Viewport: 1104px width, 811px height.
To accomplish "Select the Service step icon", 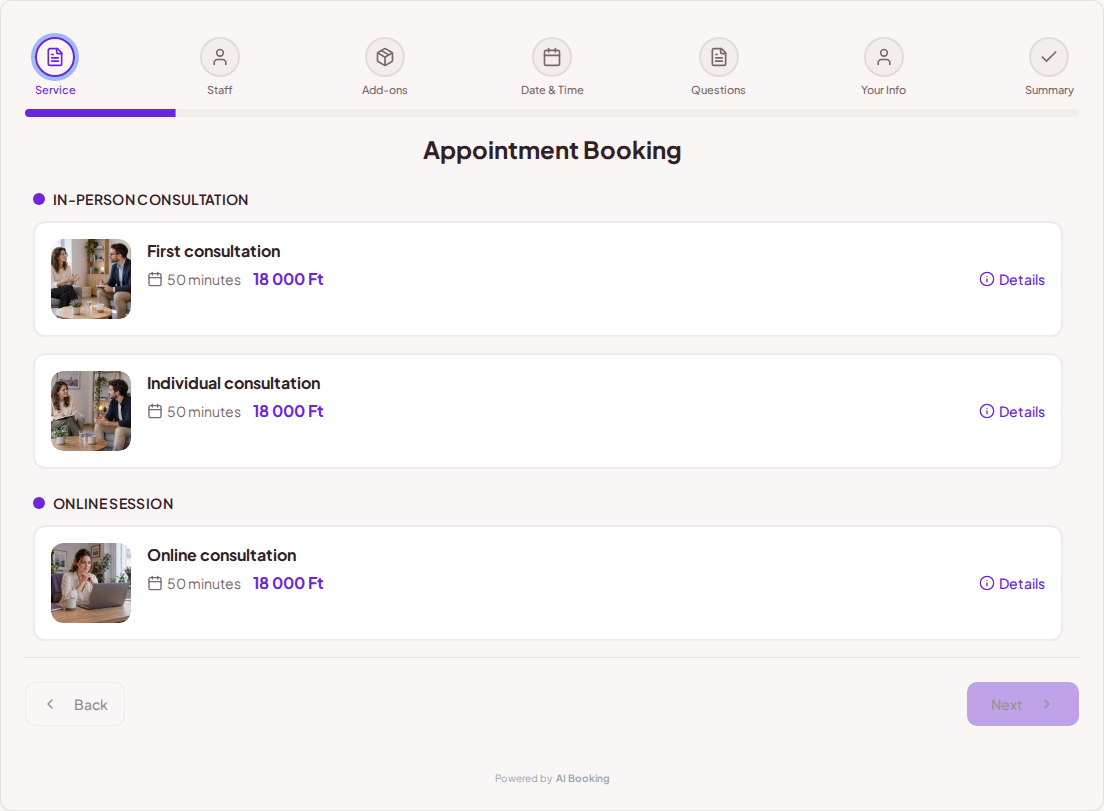I will click(x=55, y=57).
